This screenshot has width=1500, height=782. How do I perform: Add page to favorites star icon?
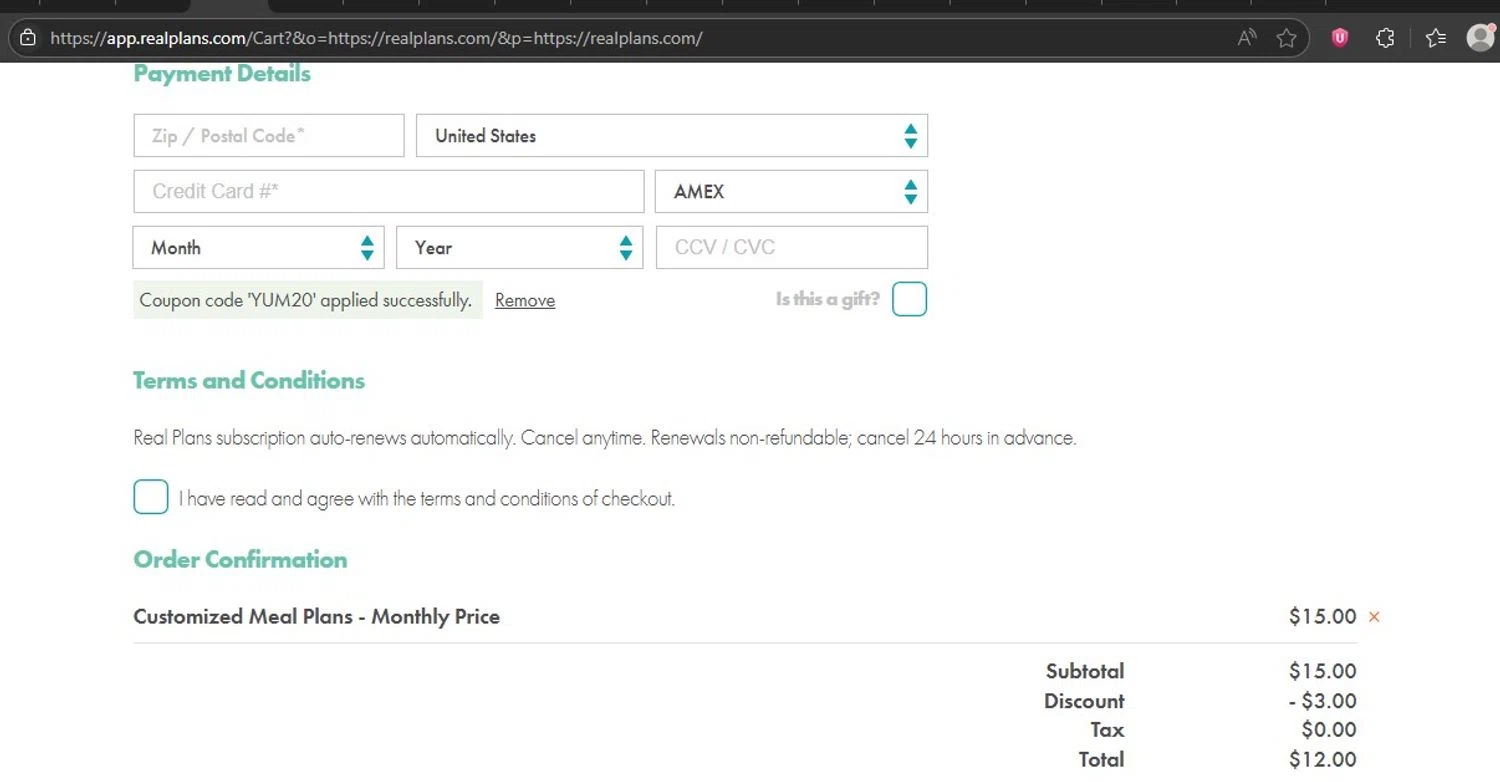pyautogui.click(x=1287, y=38)
